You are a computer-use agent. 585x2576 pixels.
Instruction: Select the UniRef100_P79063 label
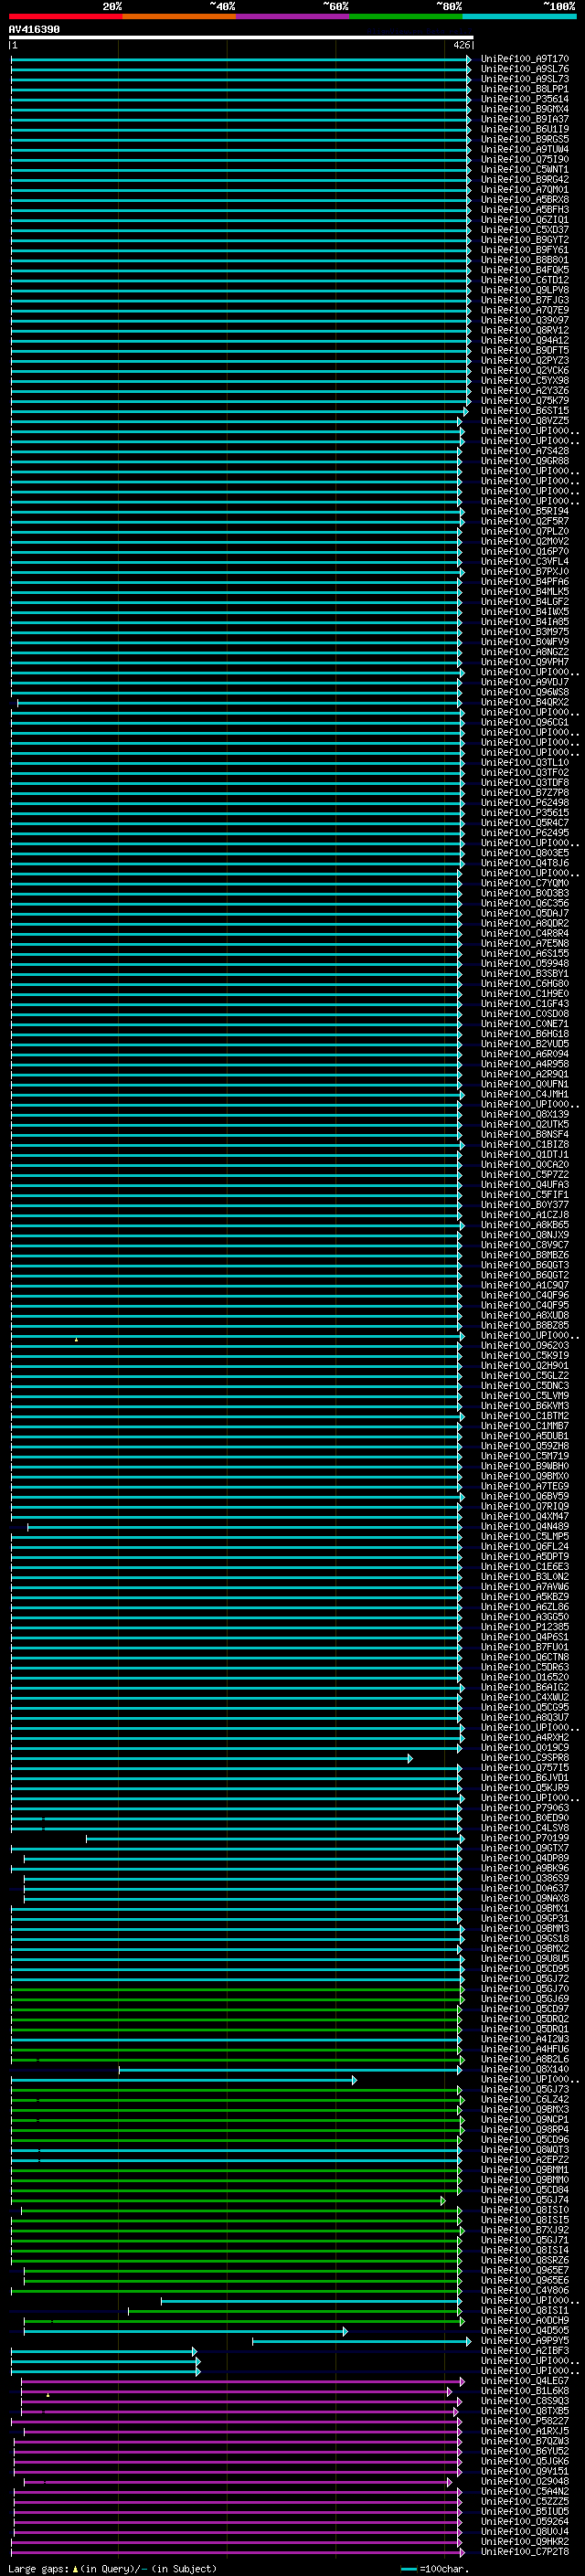(524, 1809)
